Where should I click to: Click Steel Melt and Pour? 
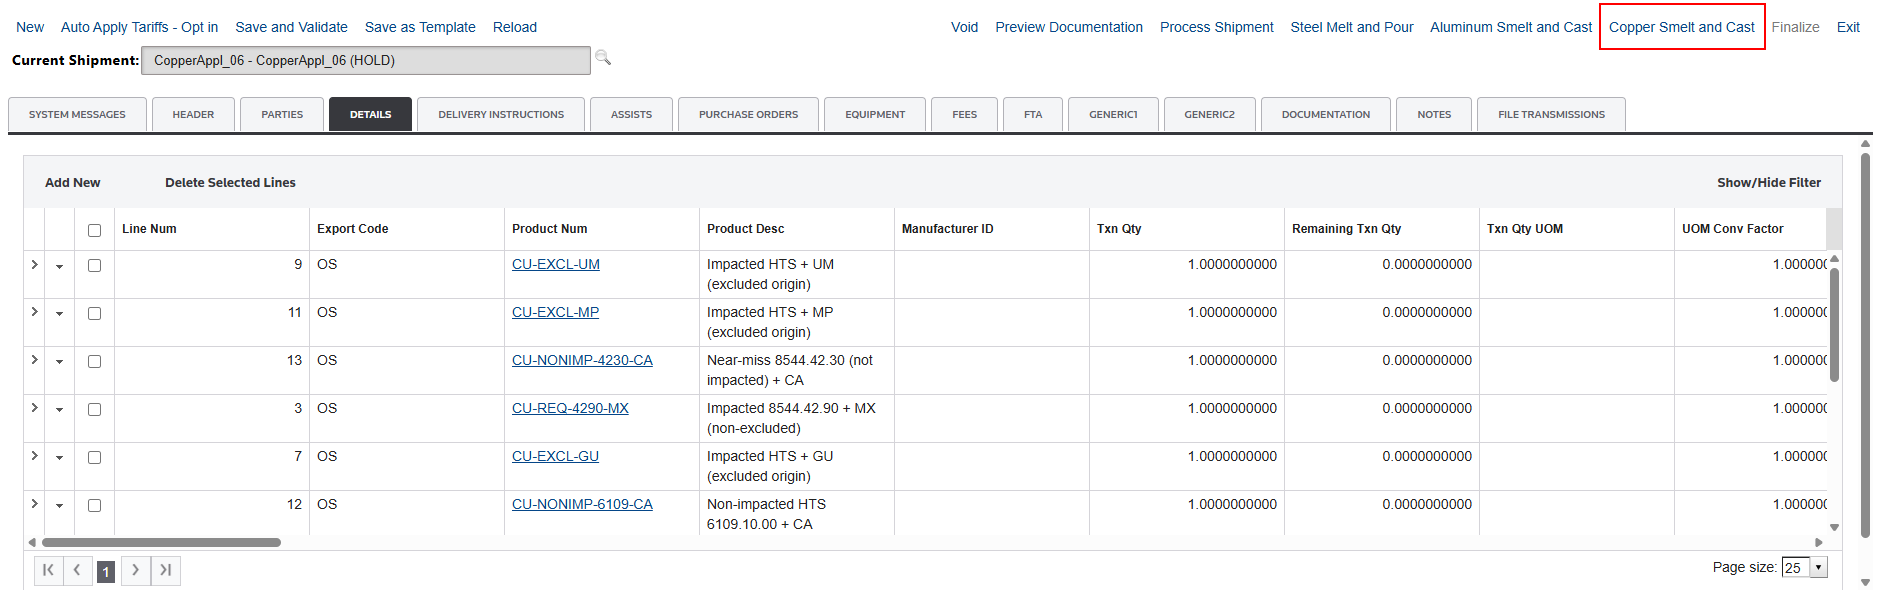[1352, 27]
